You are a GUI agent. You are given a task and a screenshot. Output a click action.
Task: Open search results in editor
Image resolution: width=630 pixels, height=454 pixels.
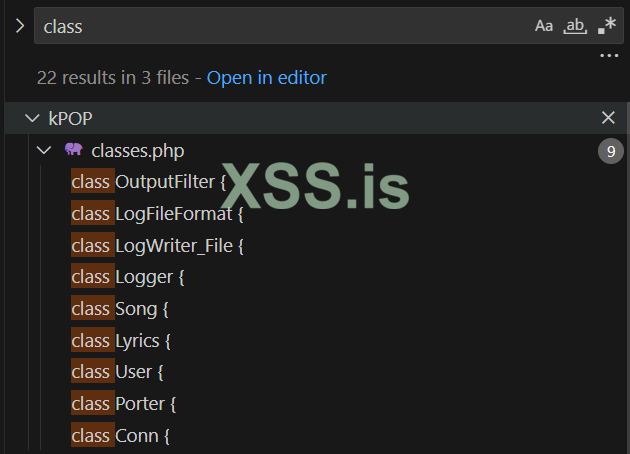[266, 77]
